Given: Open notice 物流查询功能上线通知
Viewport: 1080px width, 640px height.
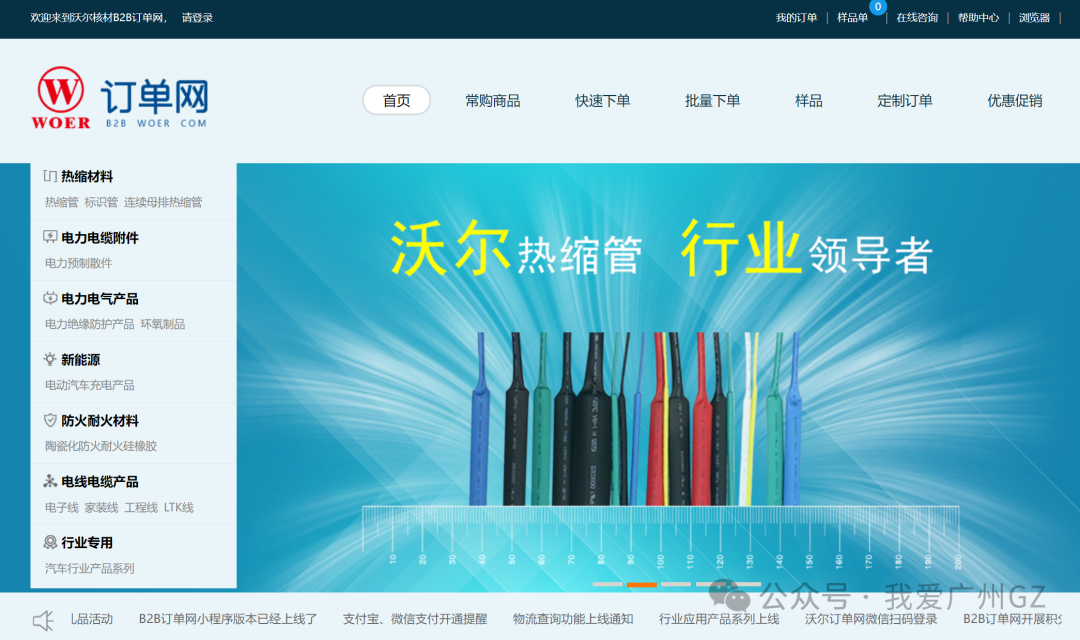Looking at the screenshot, I should (573, 619).
